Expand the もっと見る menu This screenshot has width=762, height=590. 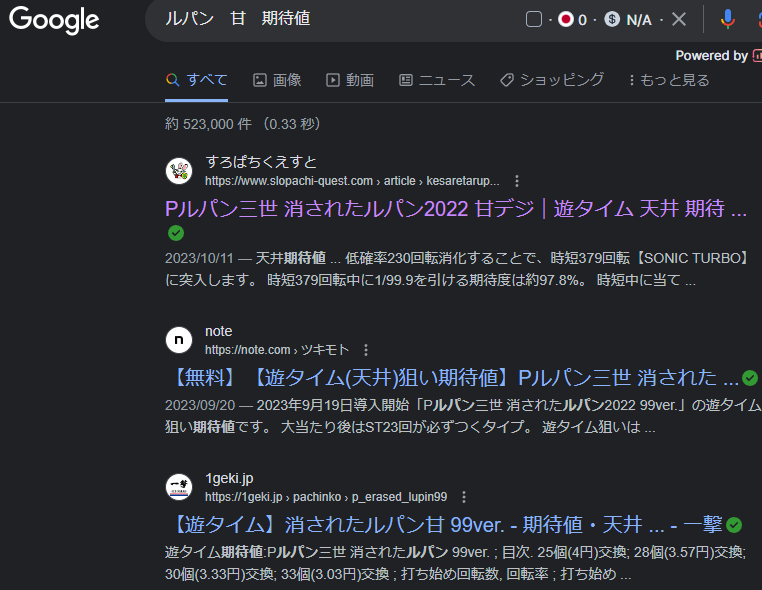pyautogui.click(x=669, y=80)
